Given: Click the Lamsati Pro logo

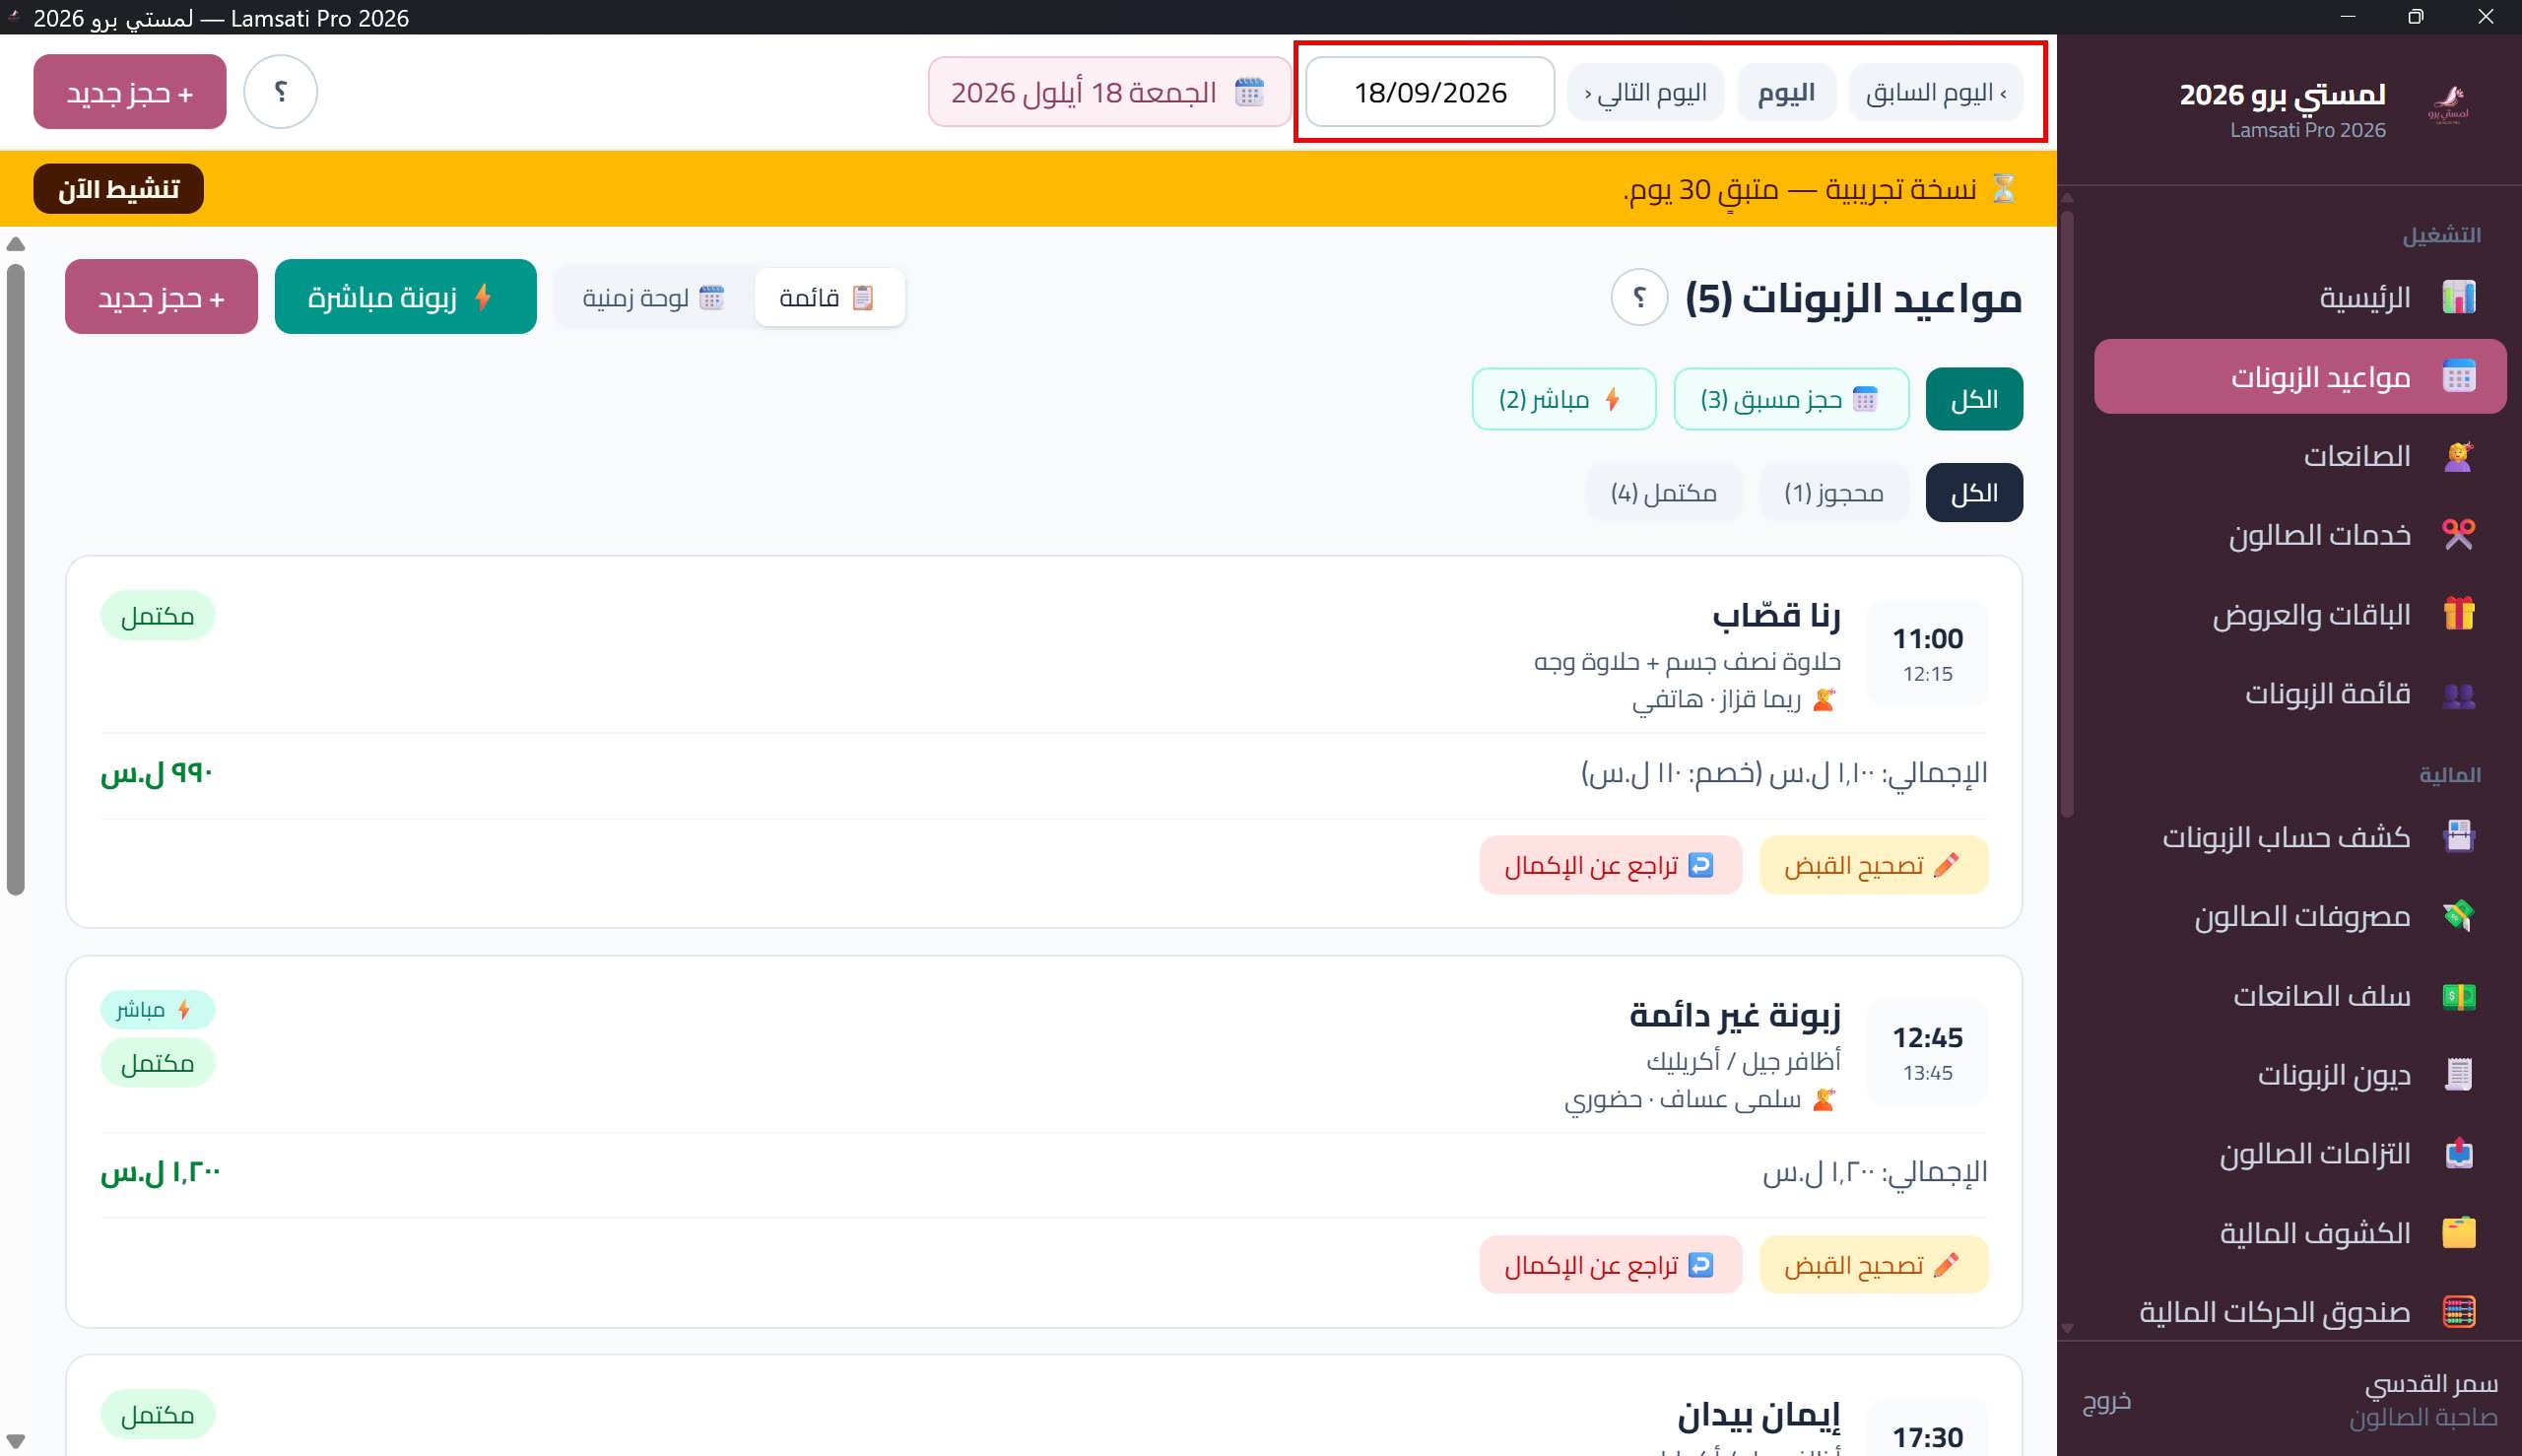Looking at the screenshot, I should tap(2448, 105).
